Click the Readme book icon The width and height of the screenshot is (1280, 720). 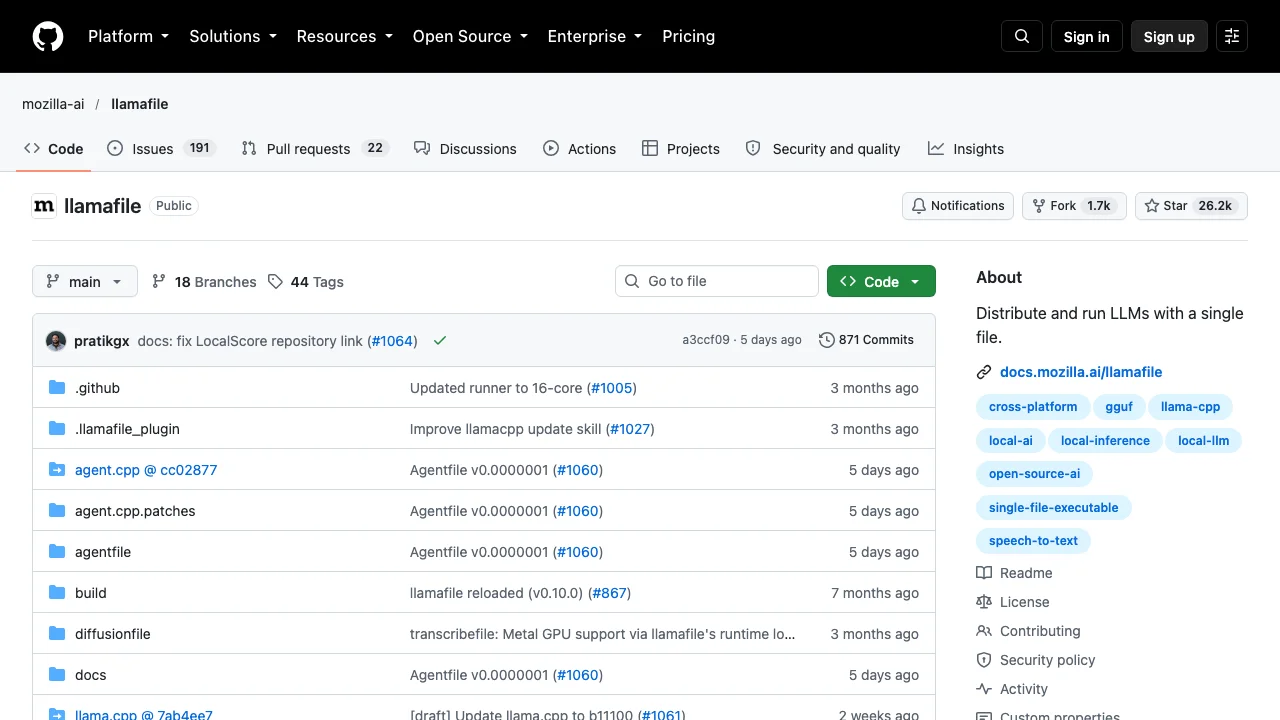[x=984, y=573]
